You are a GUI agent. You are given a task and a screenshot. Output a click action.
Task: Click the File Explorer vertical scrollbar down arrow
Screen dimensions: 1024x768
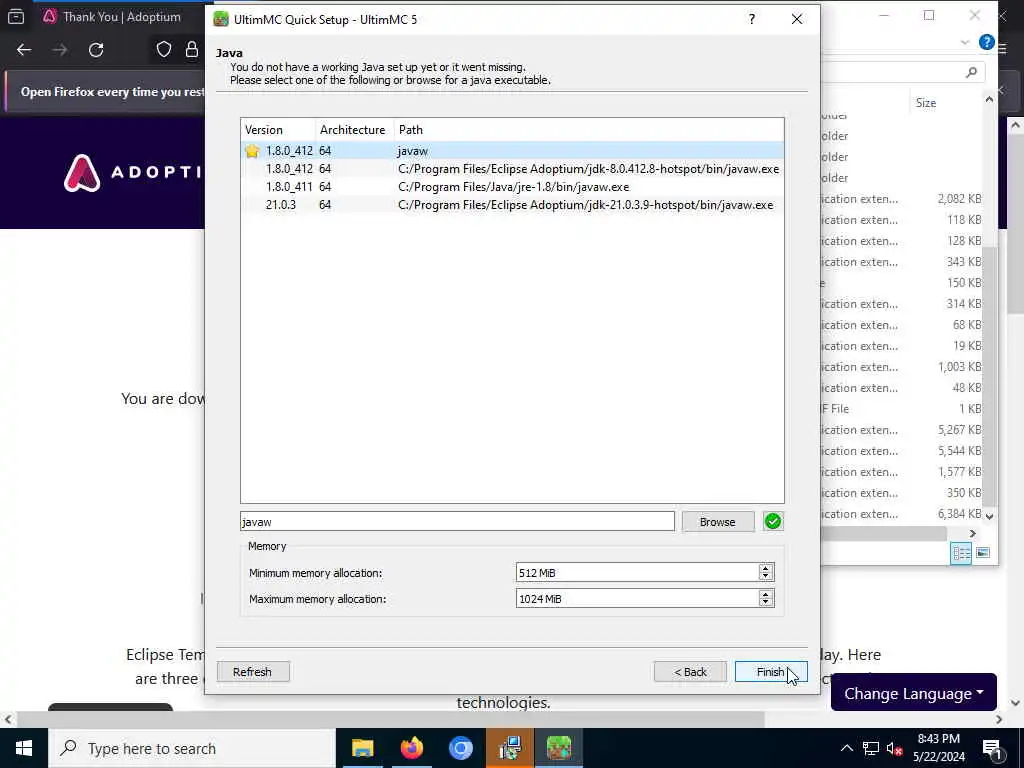pyautogui.click(x=989, y=516)
